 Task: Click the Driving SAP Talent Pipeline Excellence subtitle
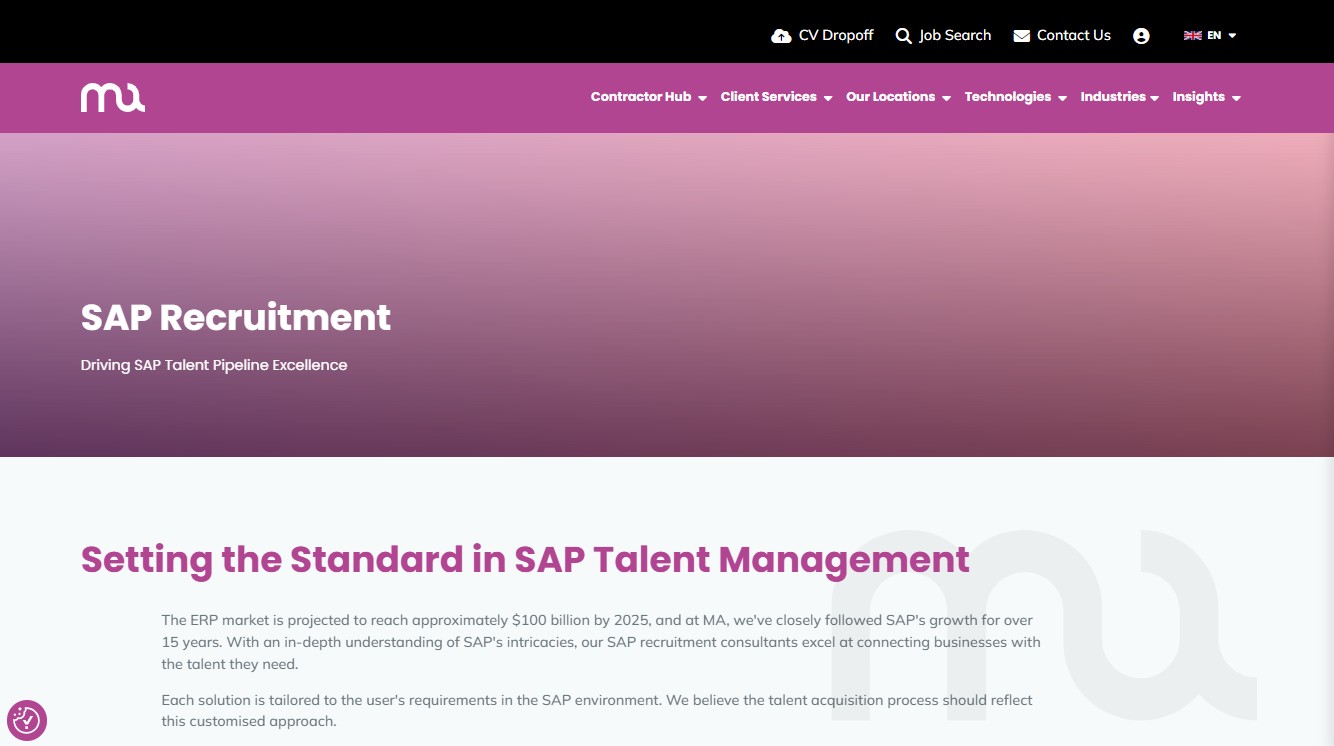(214, 365)
